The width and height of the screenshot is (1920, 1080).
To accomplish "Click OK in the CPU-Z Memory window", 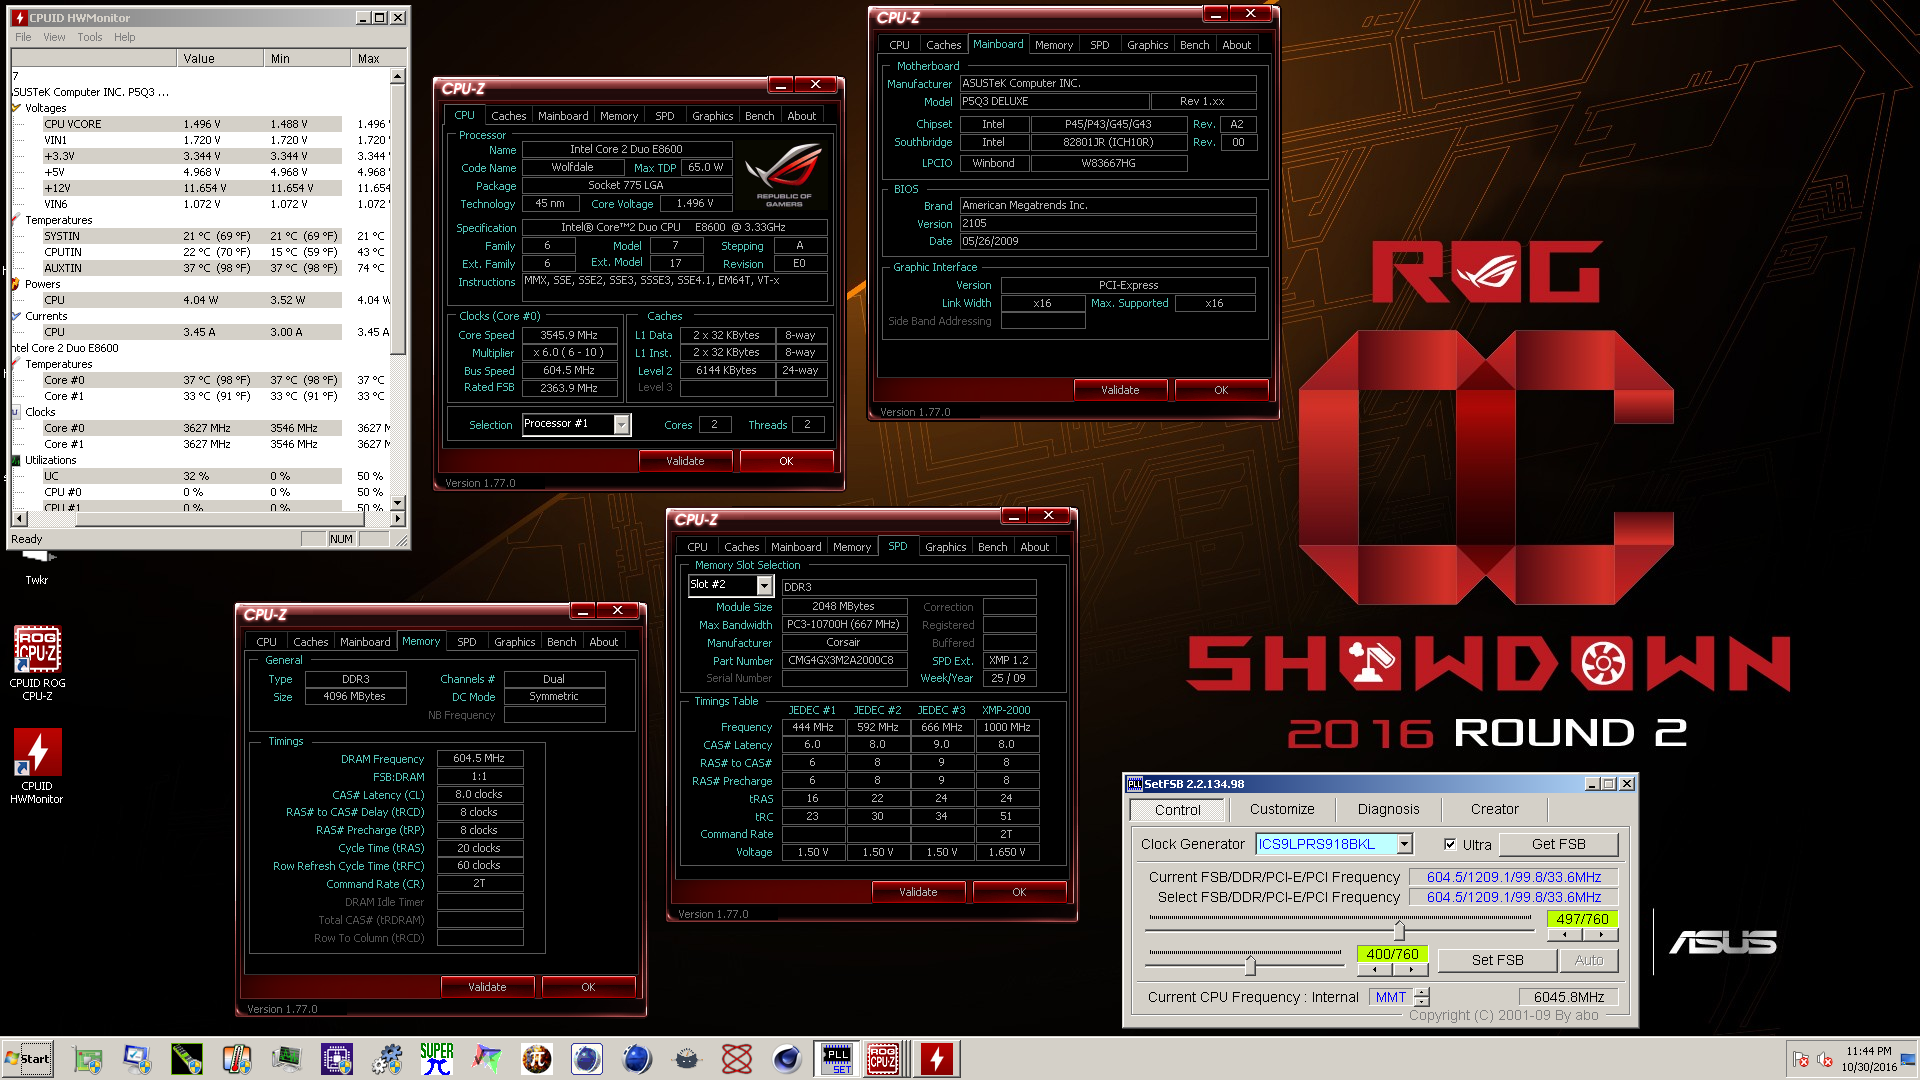I will pyautogui.click(x=588, y=987).
